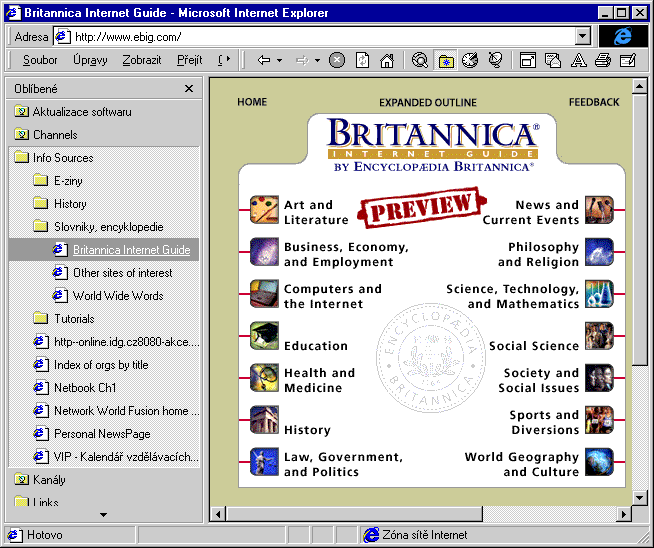
Task: Click the Law, Government, and Politics icon
Action: tap(264, 462)
